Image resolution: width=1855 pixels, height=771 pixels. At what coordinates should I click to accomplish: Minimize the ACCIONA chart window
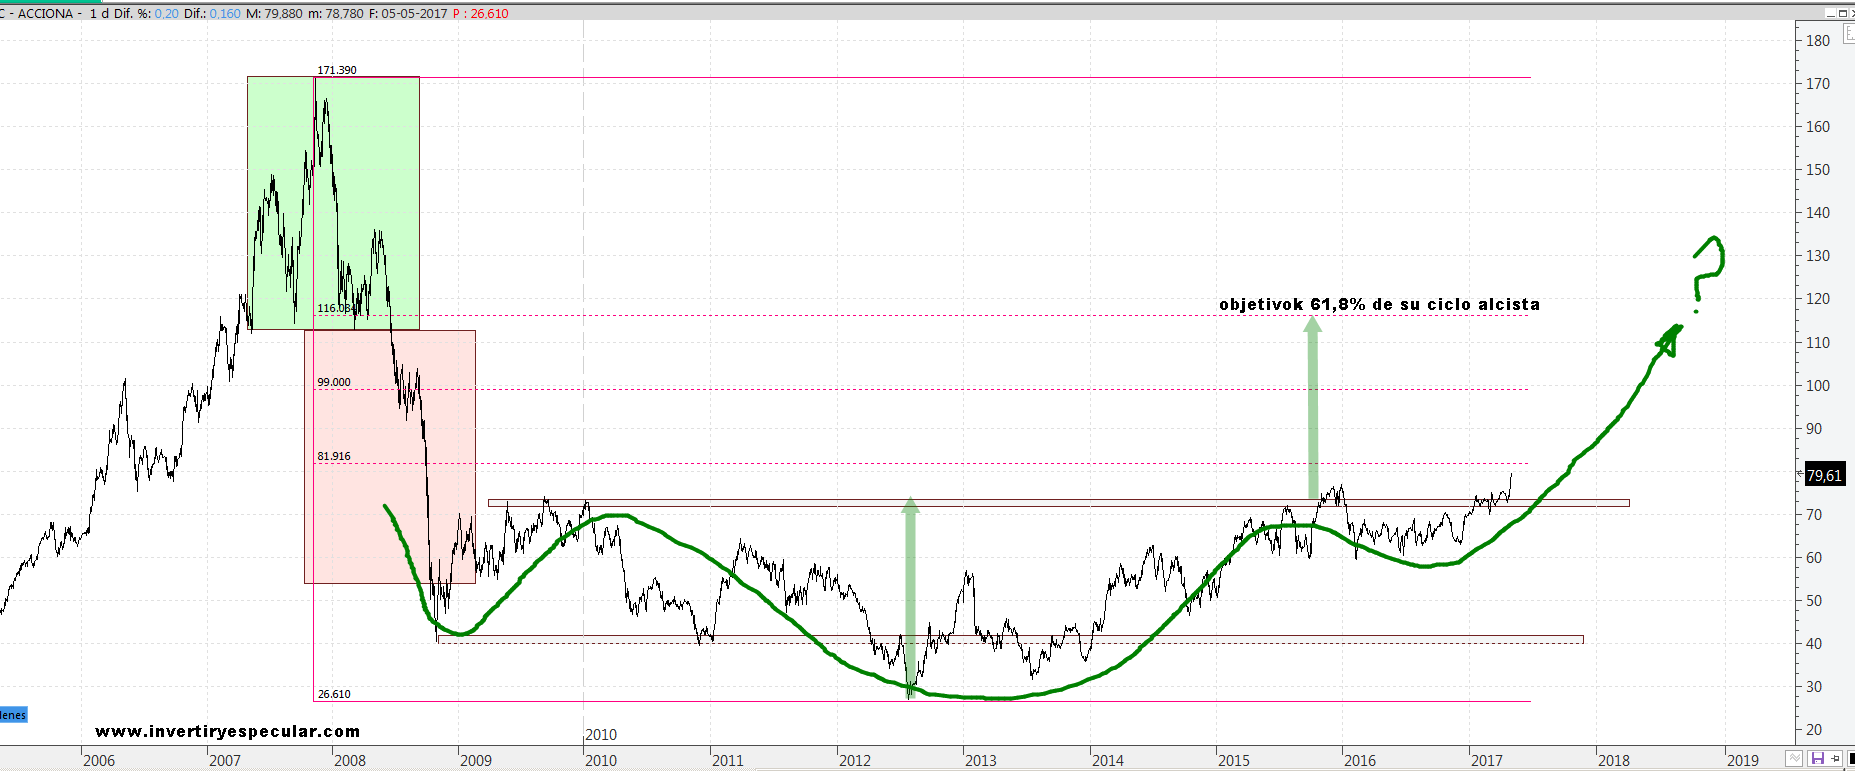click(x=1831, y=13)
